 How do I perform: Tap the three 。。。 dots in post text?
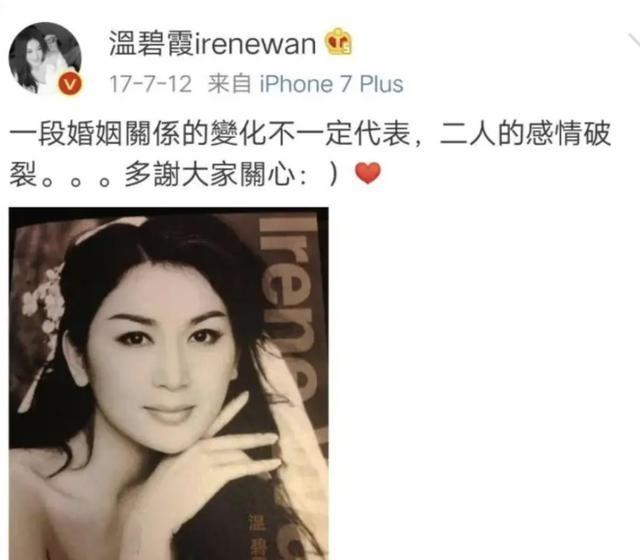click(x=76, y=180)
